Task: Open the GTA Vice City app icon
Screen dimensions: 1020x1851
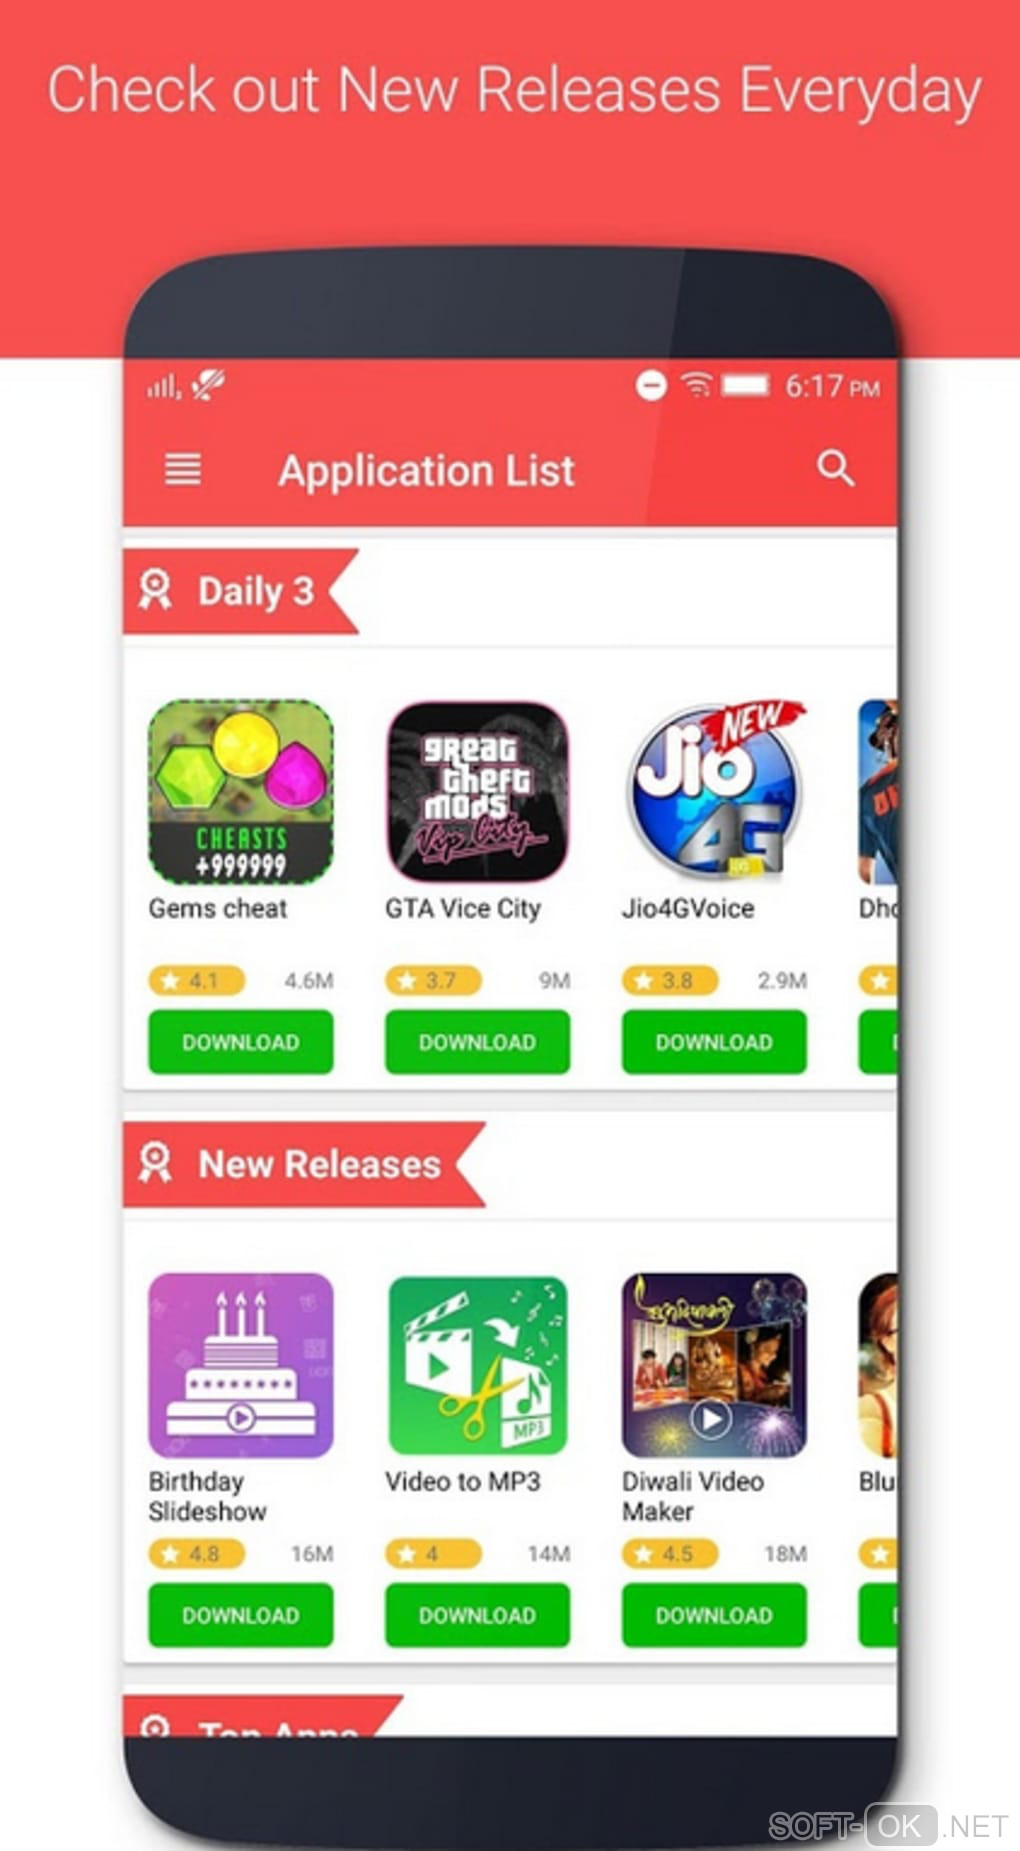Action: [477, 792]
